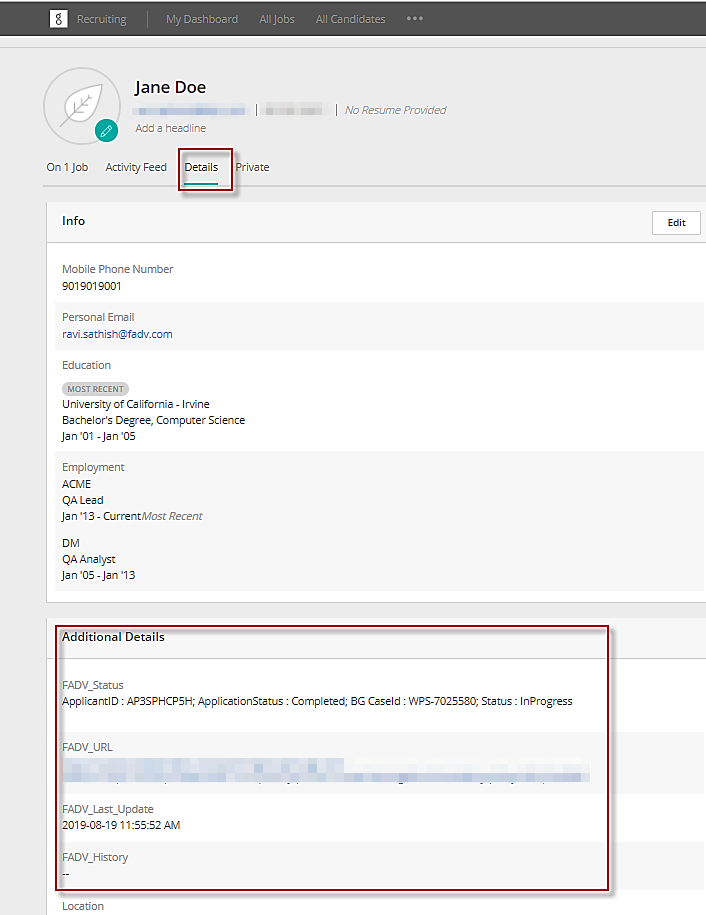Open All Jobs page

[x=277, y=19]
